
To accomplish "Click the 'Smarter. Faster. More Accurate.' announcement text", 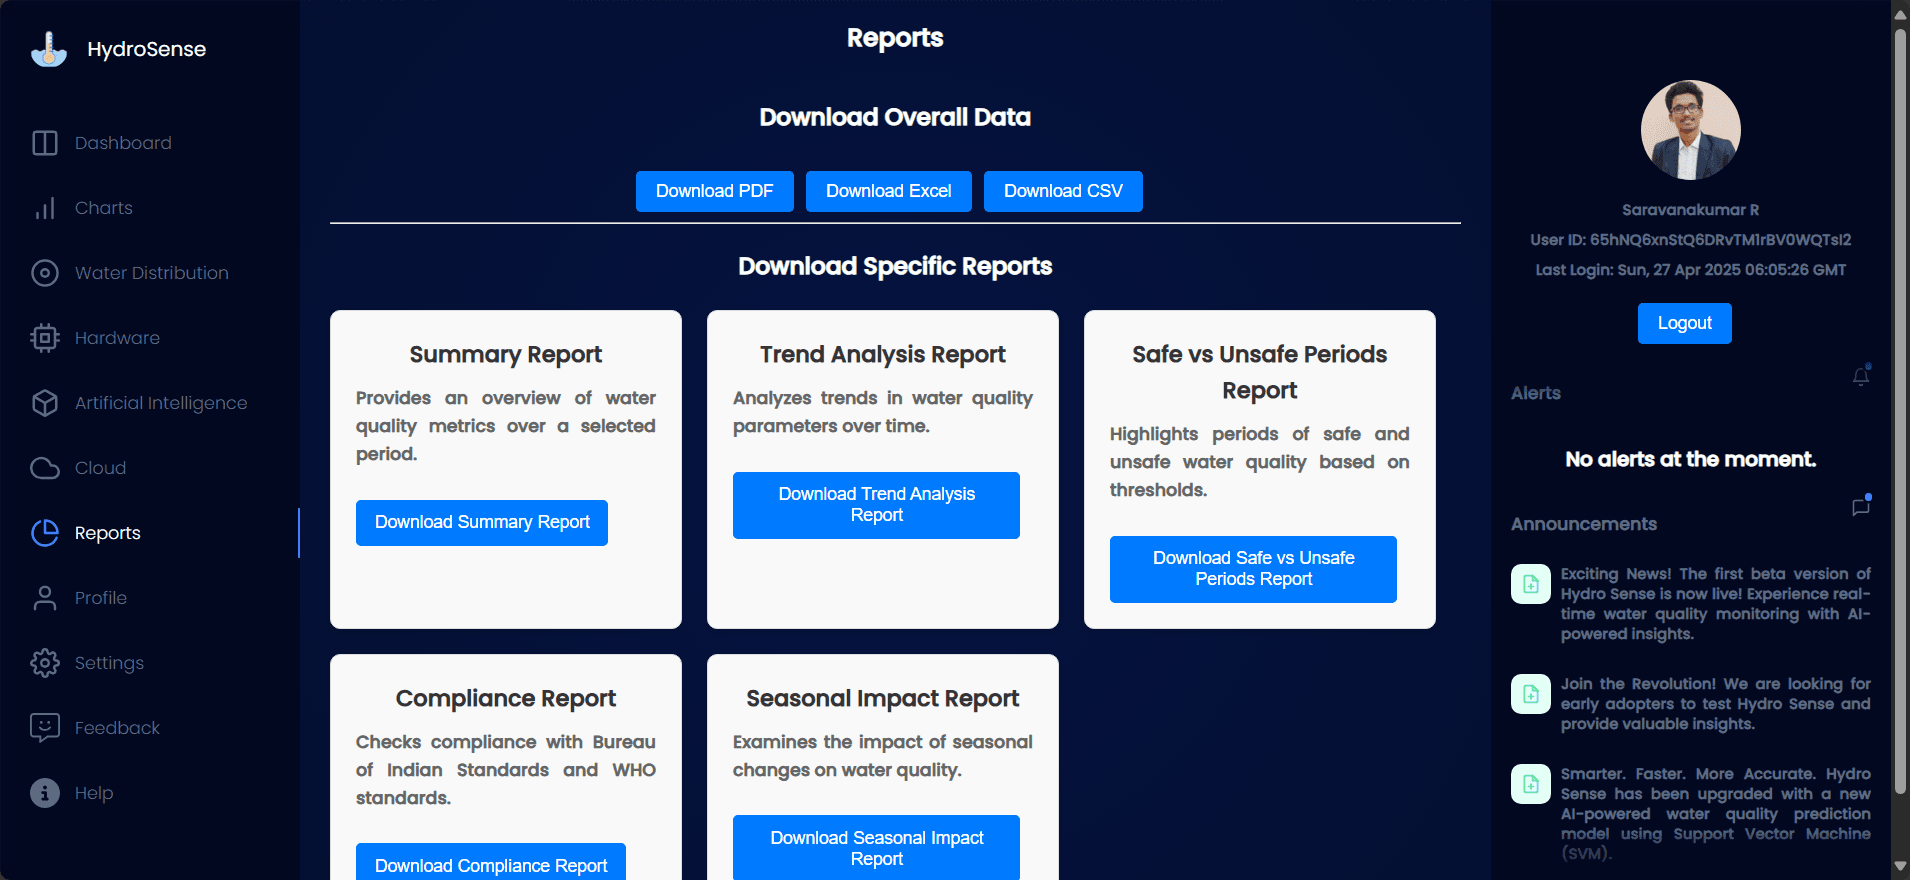I will pos(1716,813).
